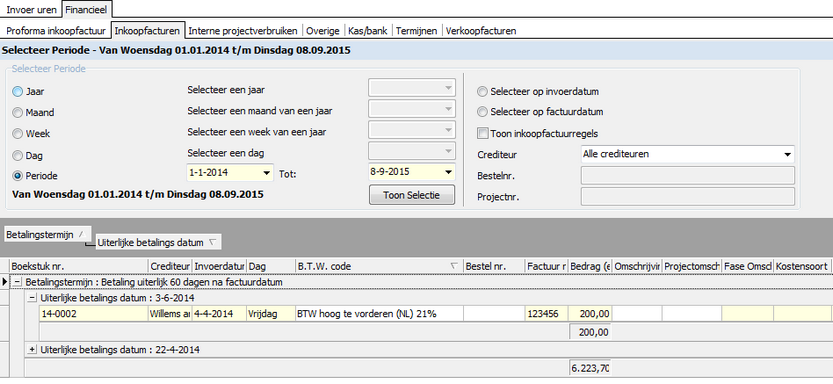Select the Jaar radio button
This screenshot has width=833, height=384.
tap(18, 91)
